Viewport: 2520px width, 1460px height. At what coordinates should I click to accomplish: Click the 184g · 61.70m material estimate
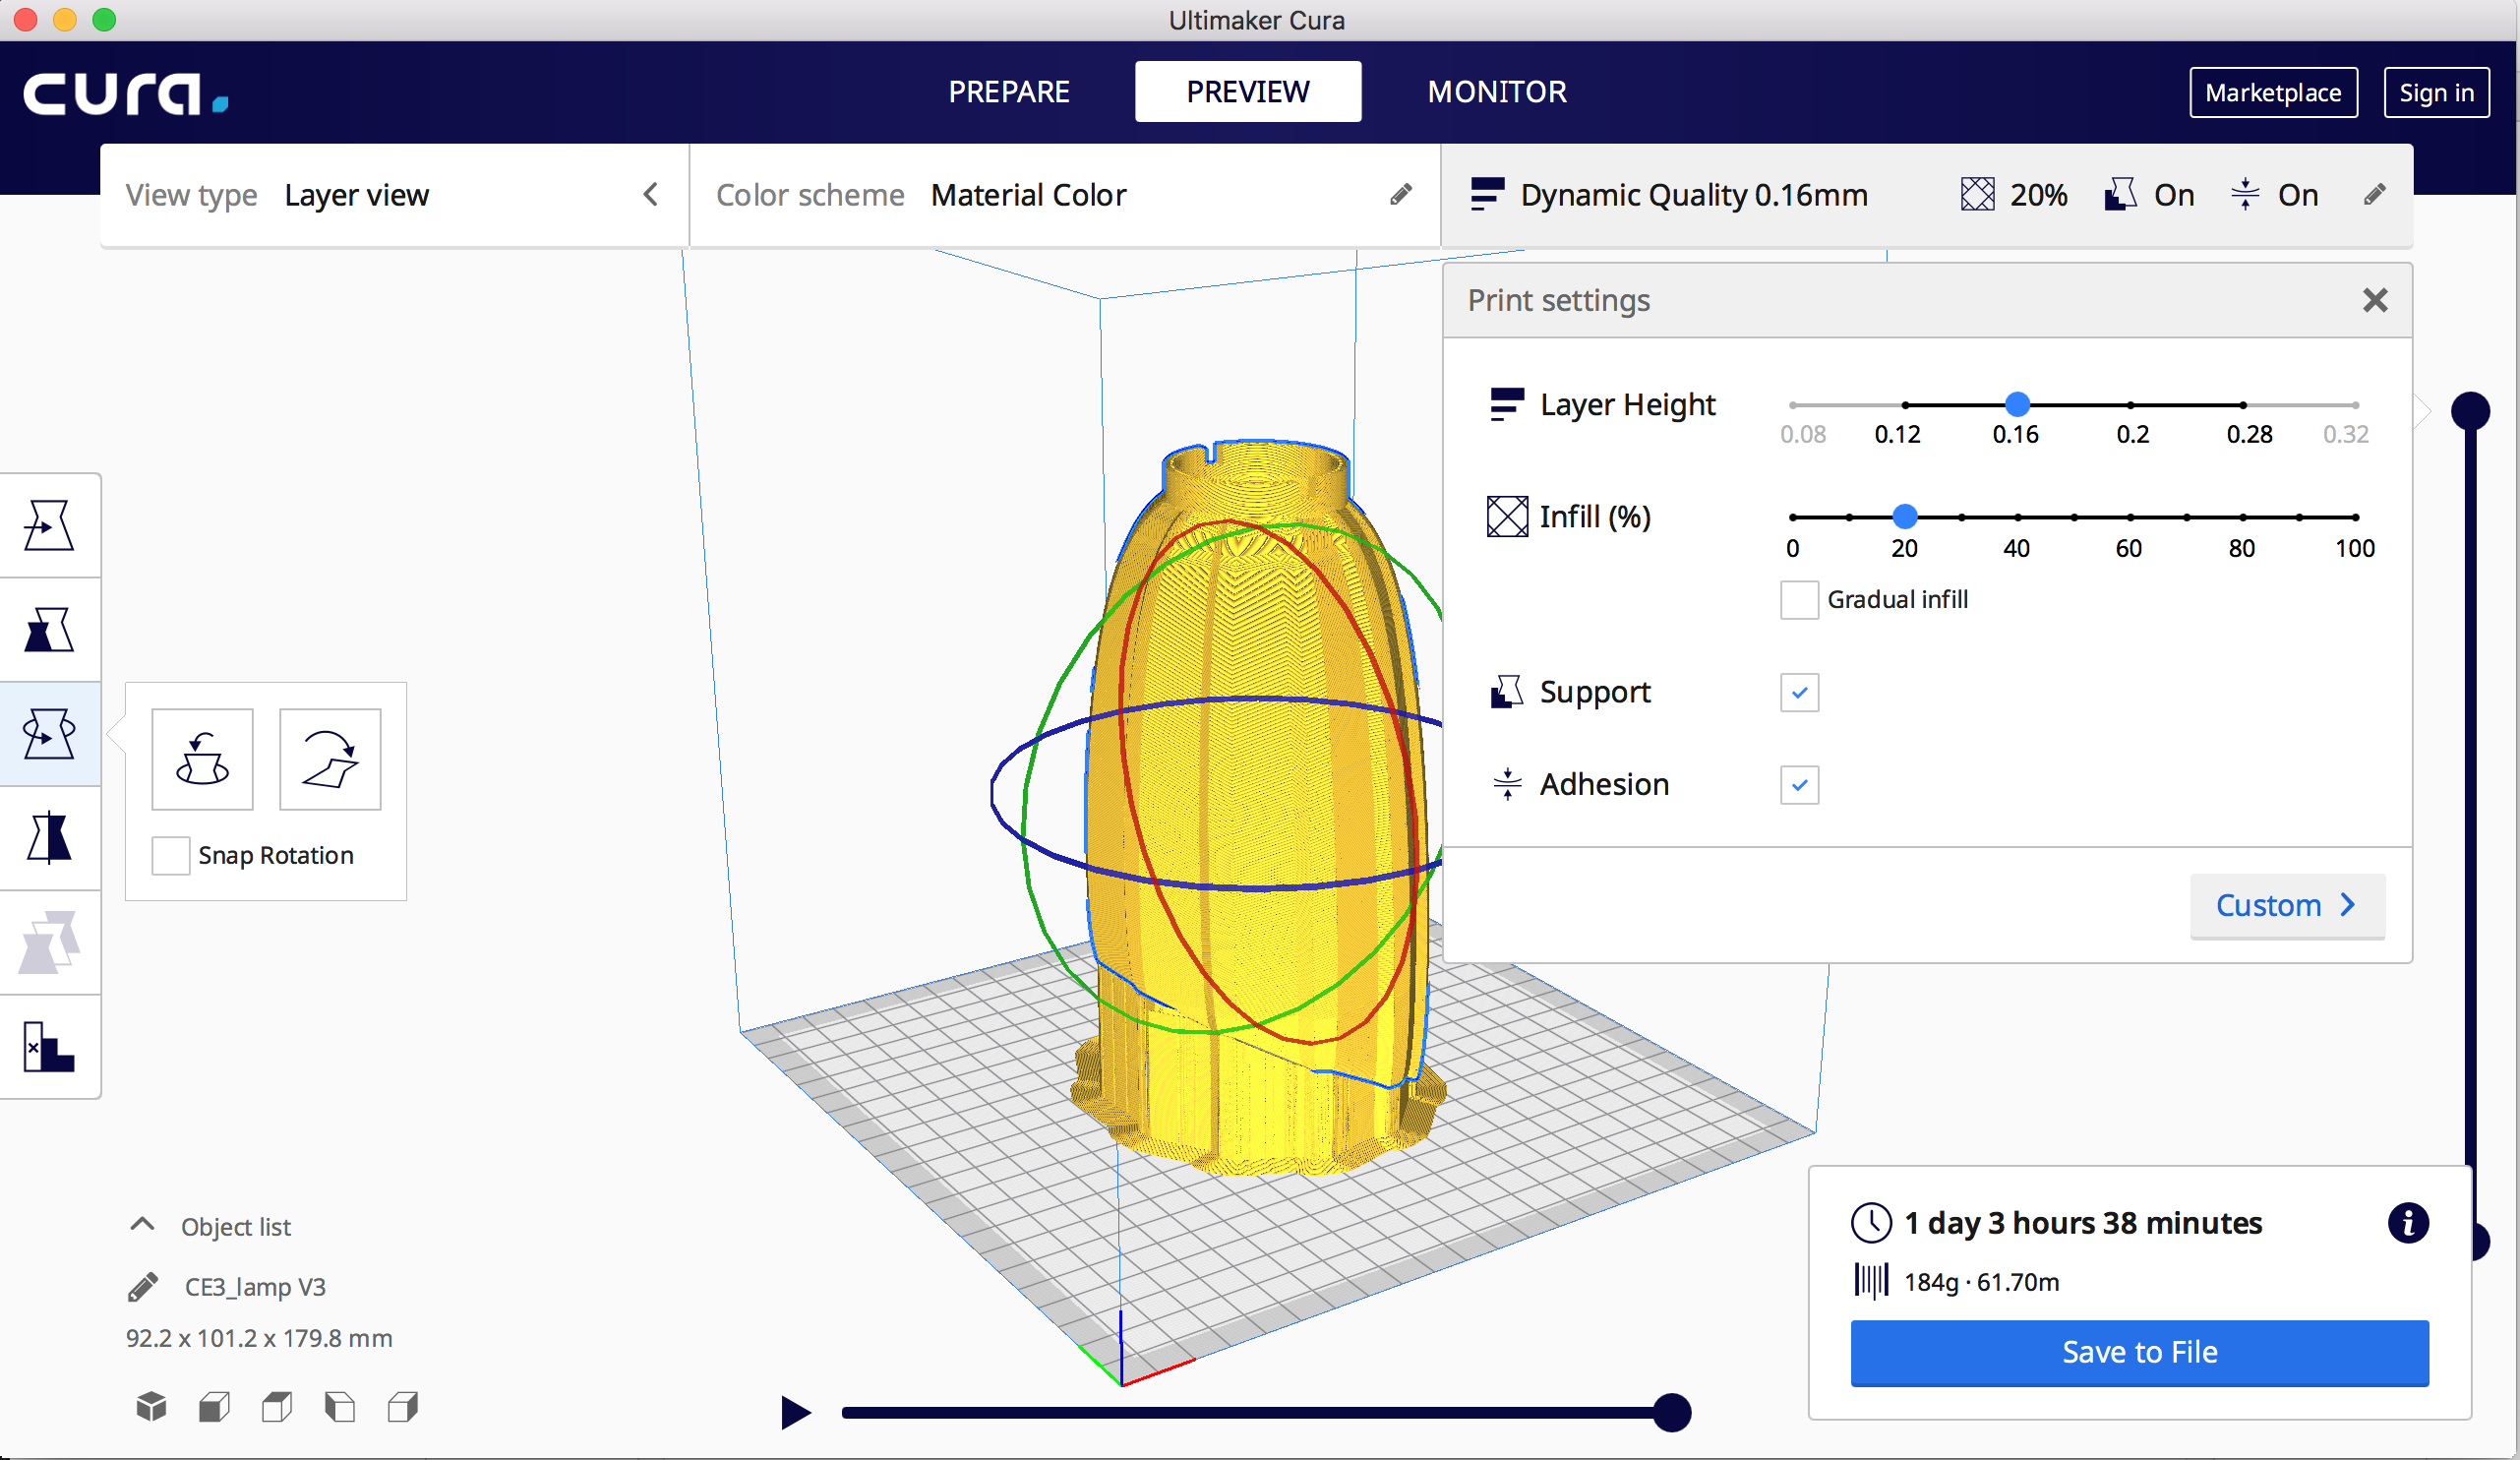[x=1981, y=1282]
